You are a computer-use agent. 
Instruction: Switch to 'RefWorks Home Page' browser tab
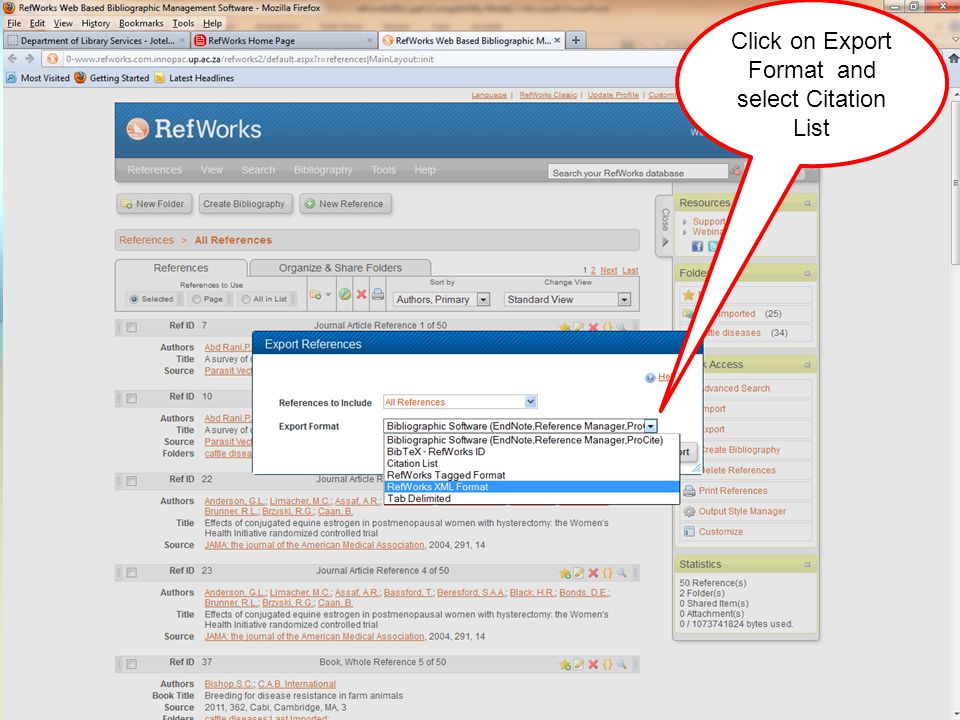[x=283, y=40]
